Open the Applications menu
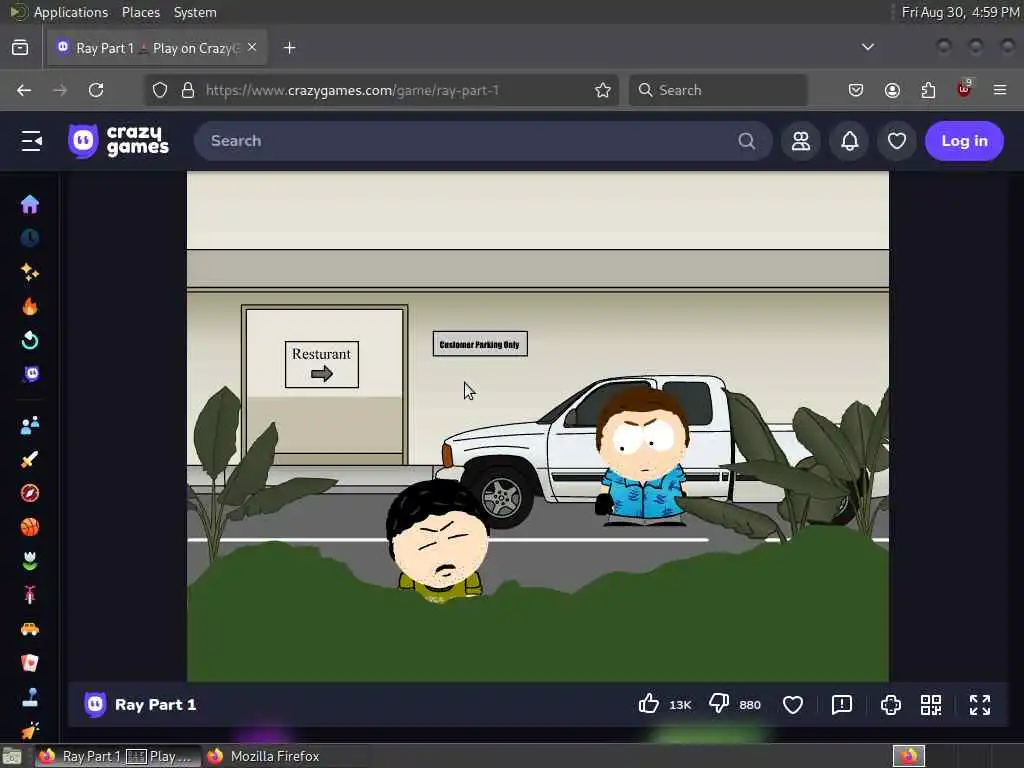The image size is (1024, 768). [71, 12]
